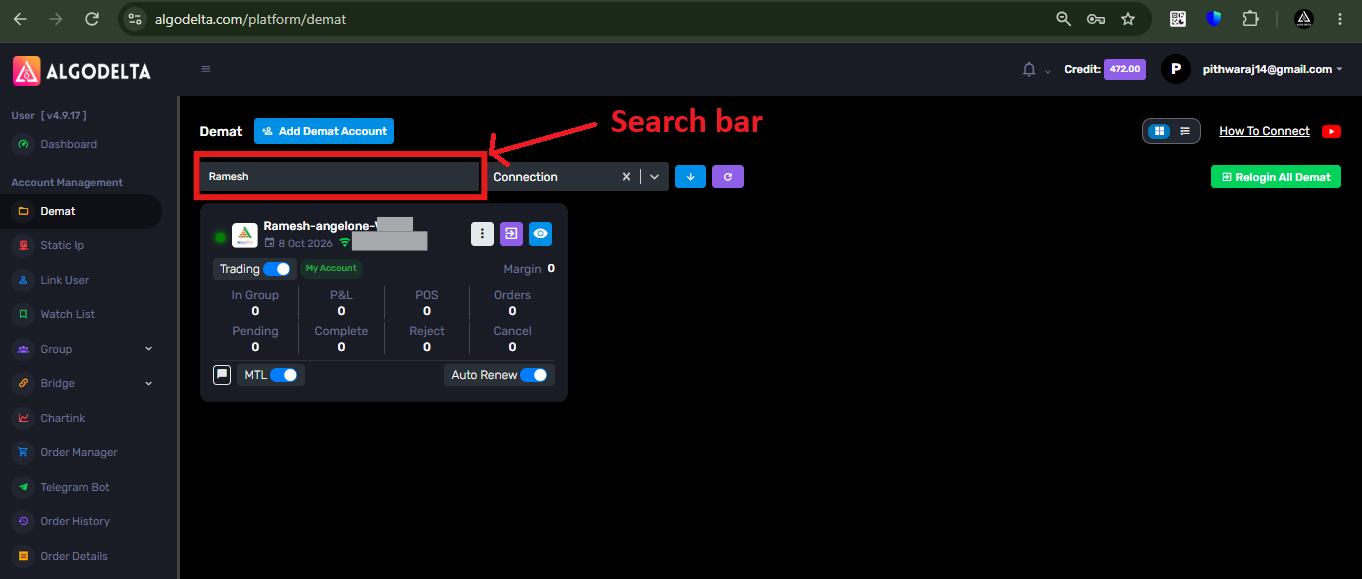Toggle the Trading switch off
Image resolution: width=1362 pixels, height=579 pixels.
click(277, 269)
